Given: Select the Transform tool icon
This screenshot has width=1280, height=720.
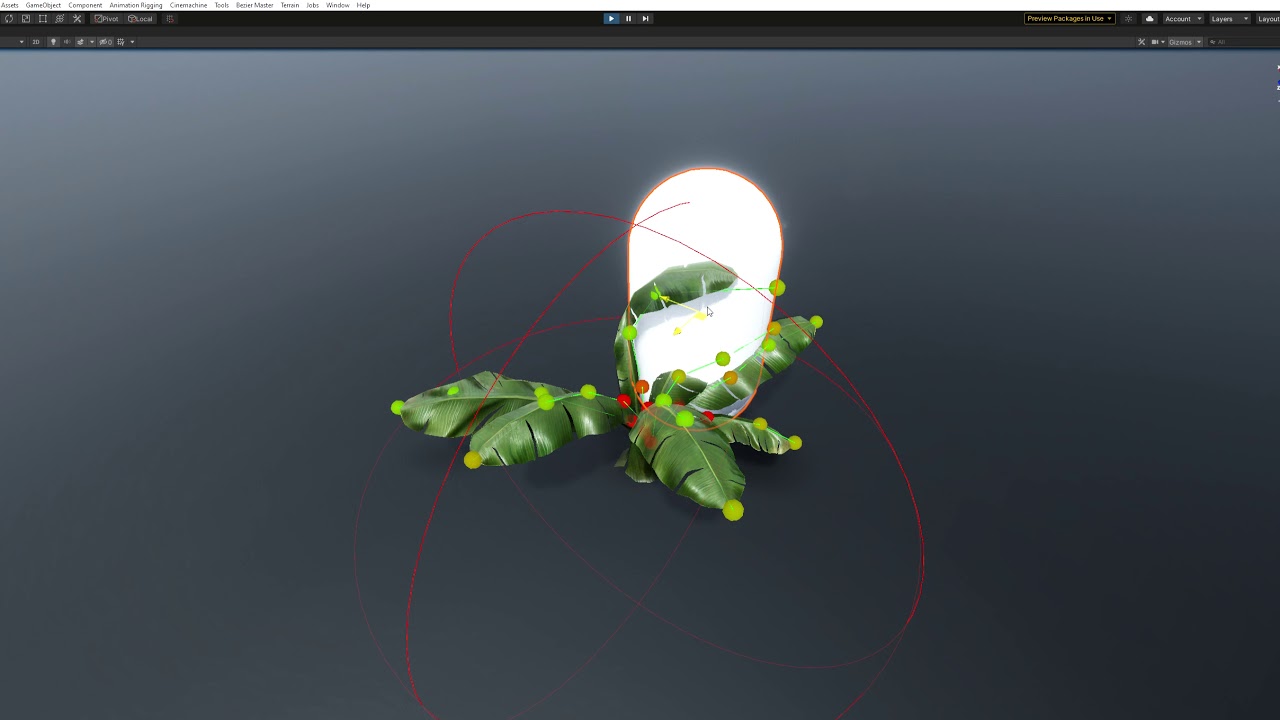Looking at the screenshot, I should click(x=60, y=19).
